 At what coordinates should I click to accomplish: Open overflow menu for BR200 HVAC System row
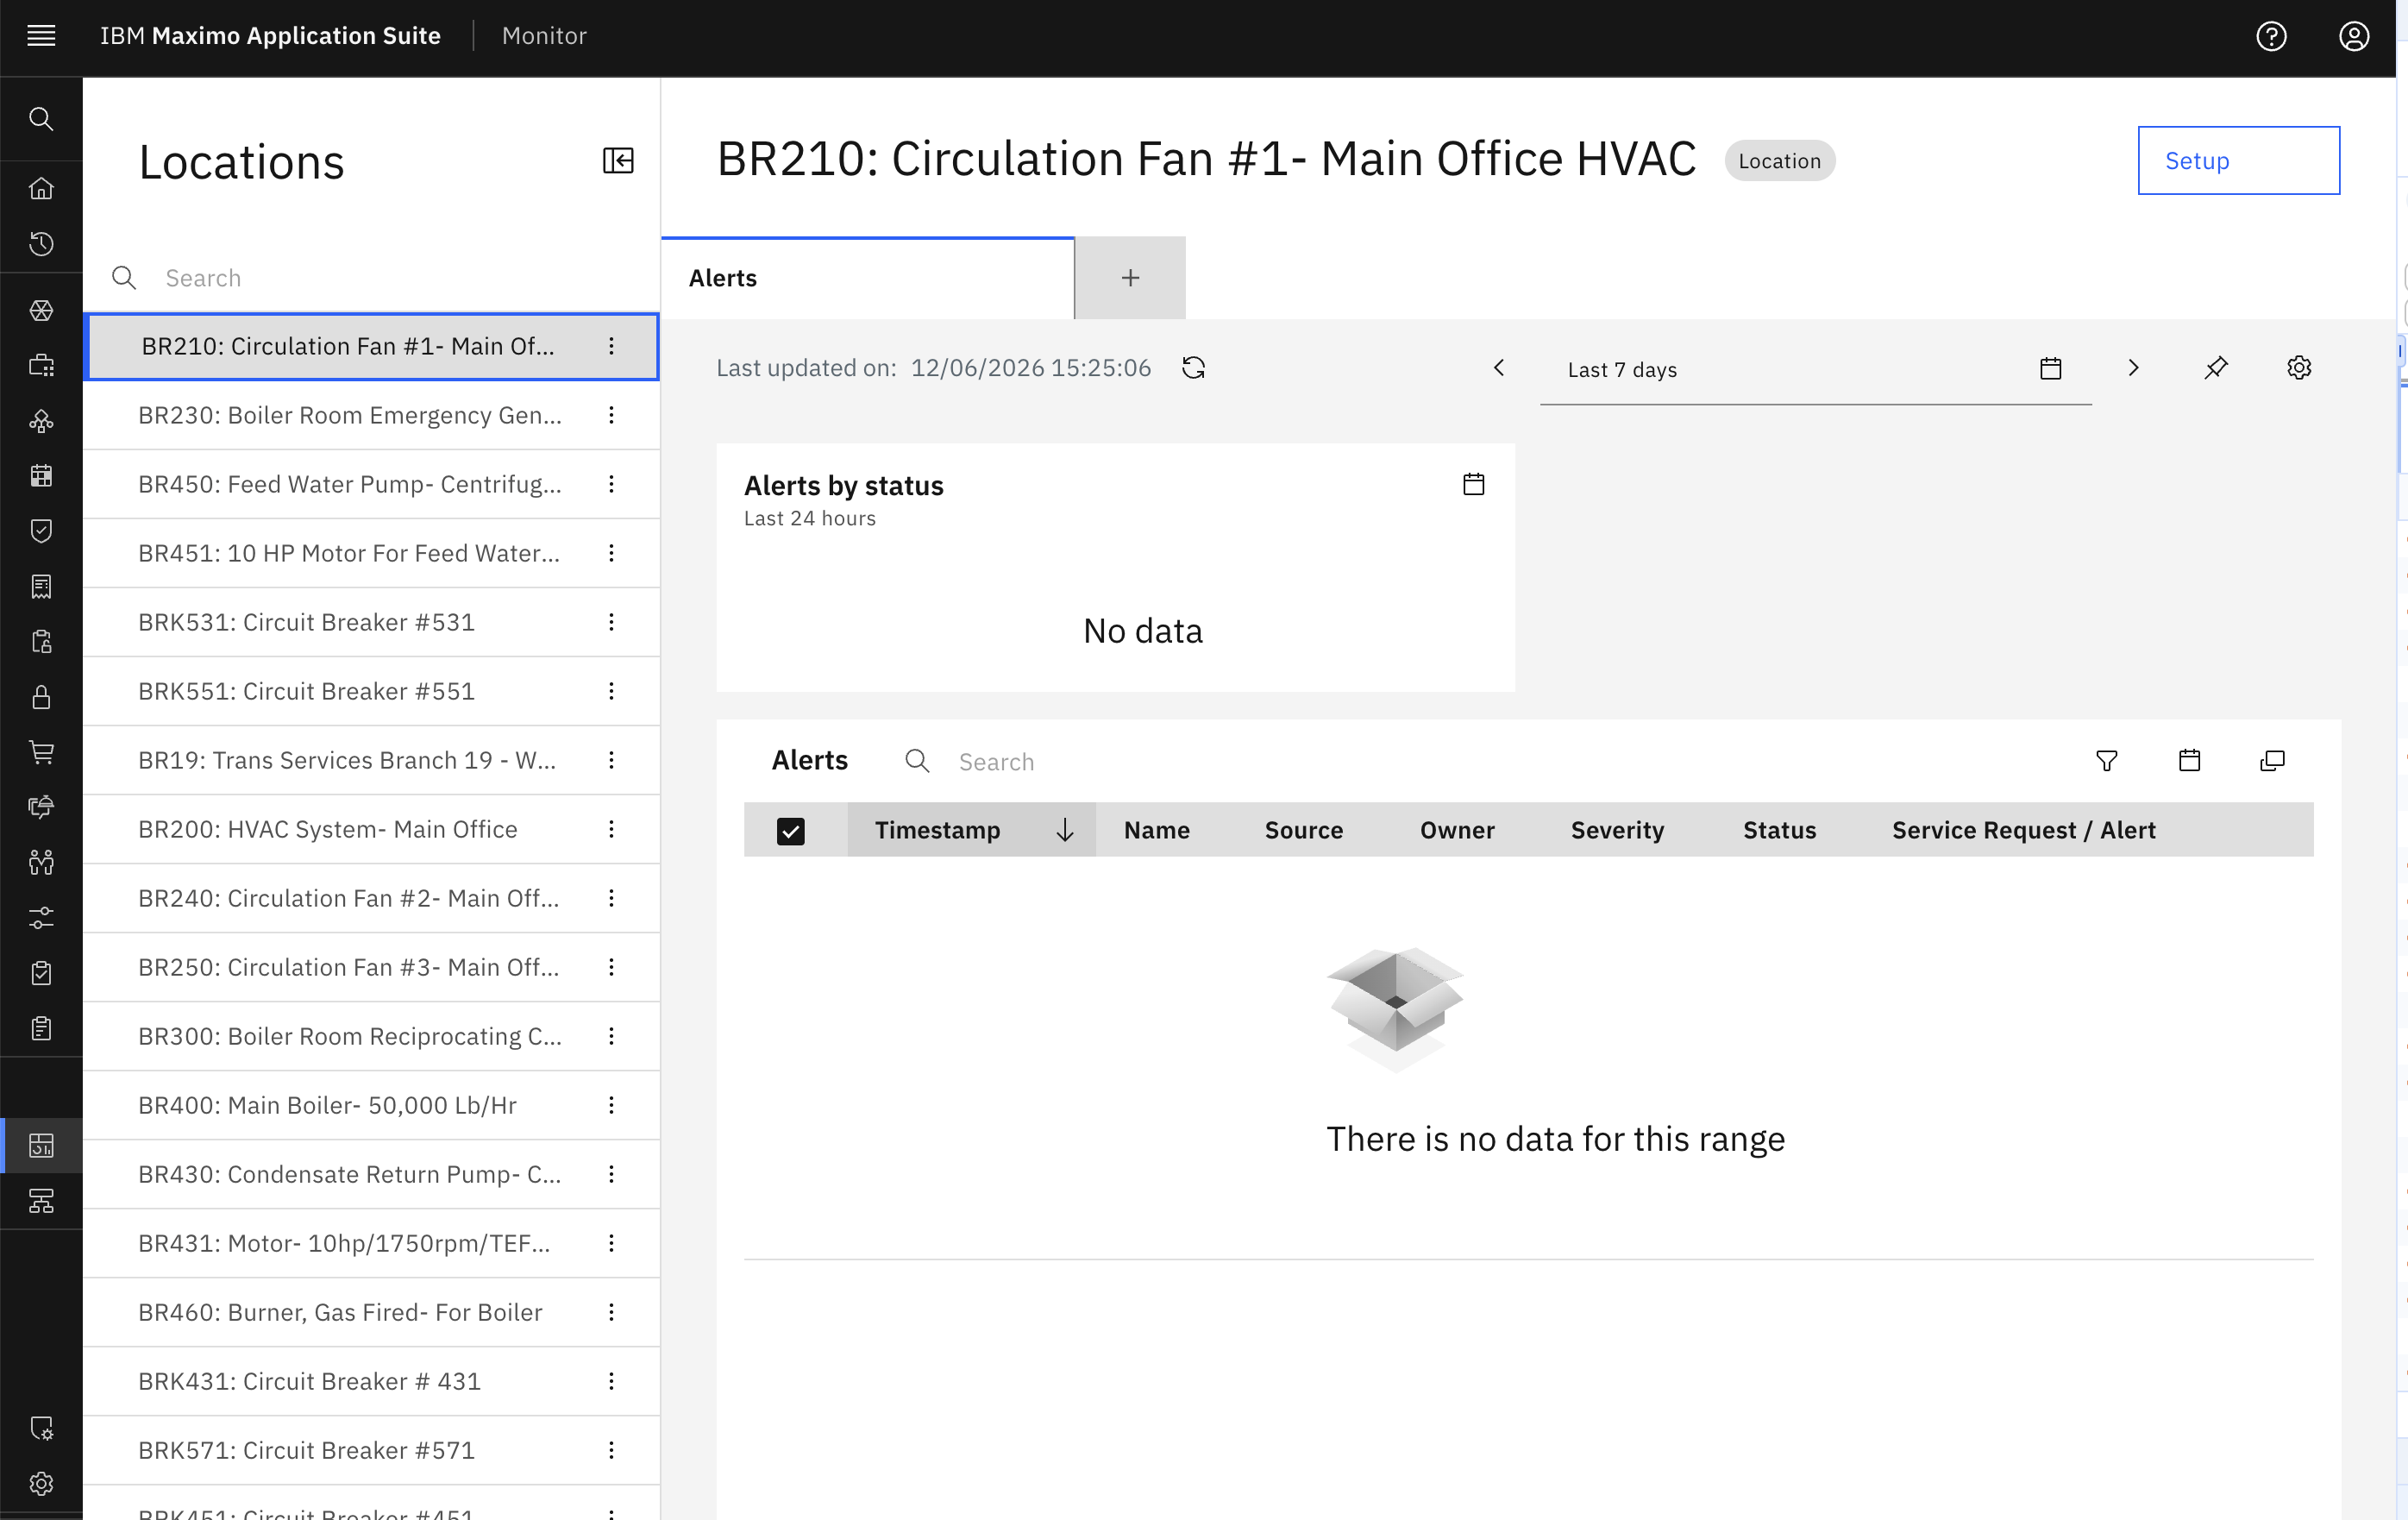[x=611, y=829]
